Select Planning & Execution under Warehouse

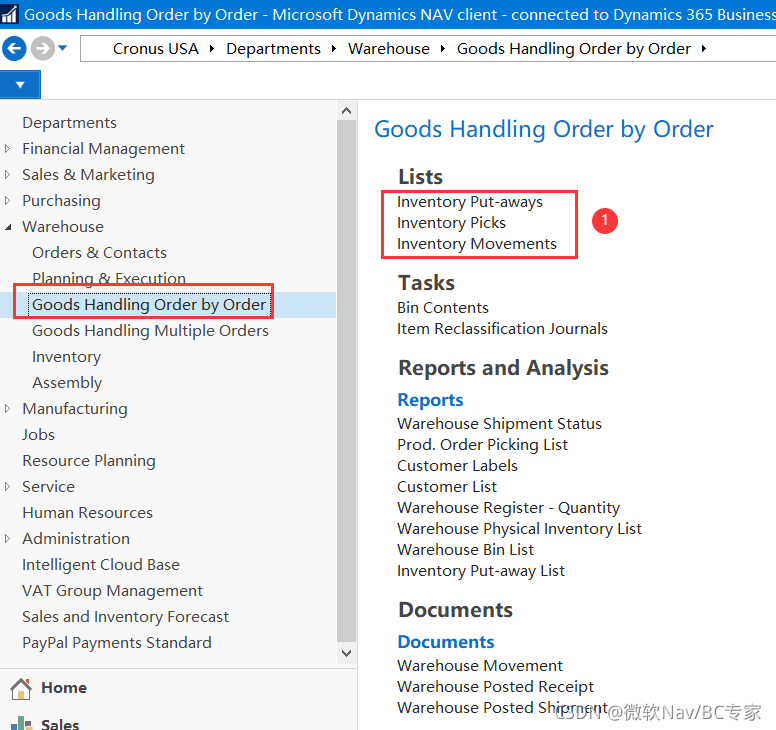(x=109, y=278)
